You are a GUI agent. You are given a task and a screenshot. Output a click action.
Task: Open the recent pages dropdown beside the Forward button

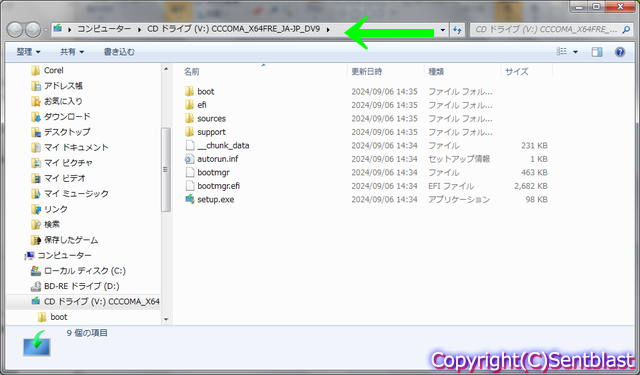[x=45, y=30]
